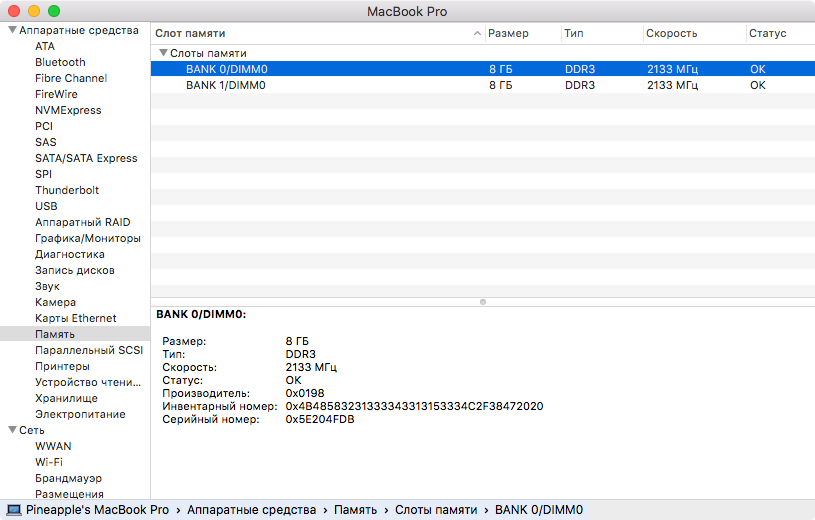
Task: Click BANK 0/DIMM0 in the path bar
Action: click(539, 510)
